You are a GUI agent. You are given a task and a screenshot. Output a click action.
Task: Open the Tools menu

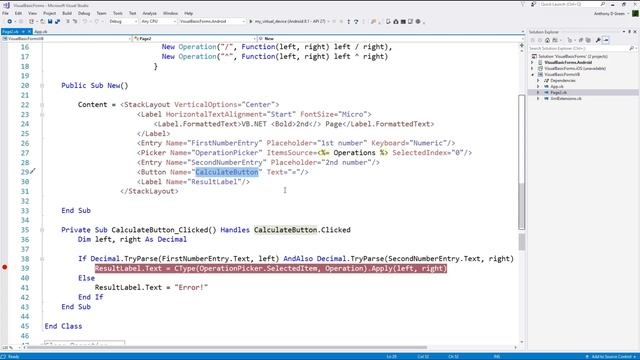pos(118,13)
